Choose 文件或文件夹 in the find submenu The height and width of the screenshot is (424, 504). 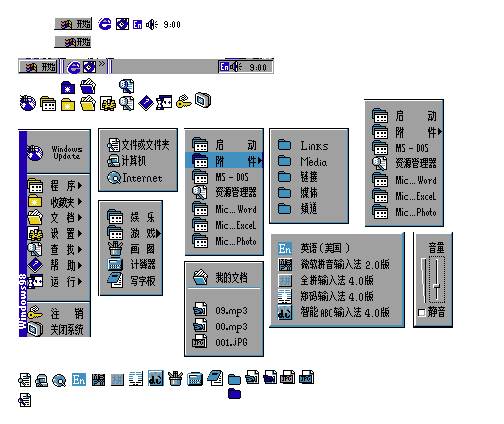coord(138,145)
